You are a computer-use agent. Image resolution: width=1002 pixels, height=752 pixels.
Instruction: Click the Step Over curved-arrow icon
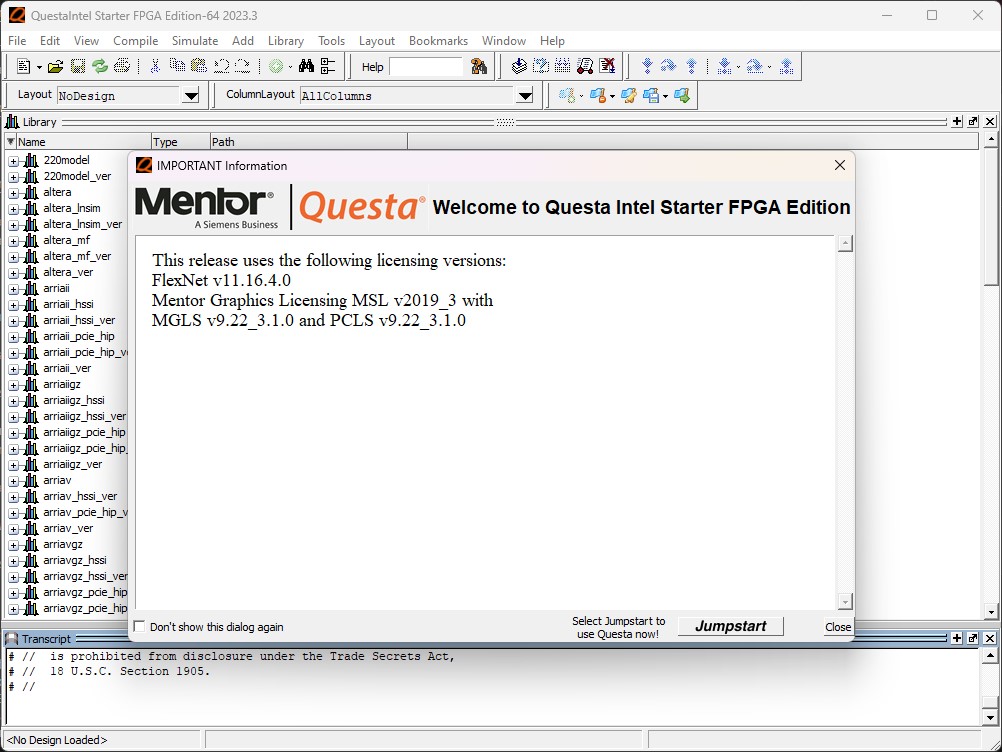click(668, 66)
